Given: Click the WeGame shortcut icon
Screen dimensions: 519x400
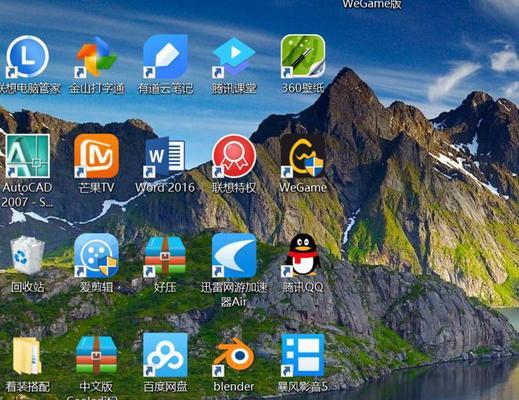Looking at the screenshot, I should 303,156.
